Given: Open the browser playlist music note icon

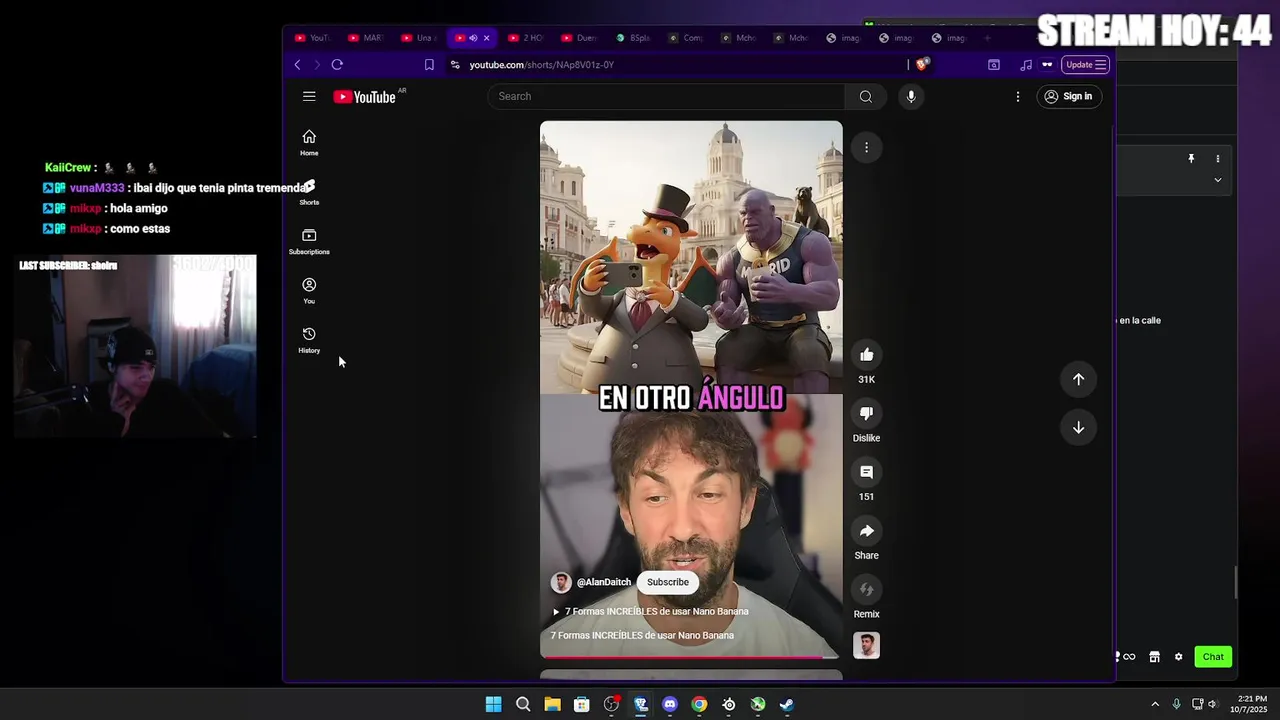Looking at the screenshot, I should coord(1026,65).
